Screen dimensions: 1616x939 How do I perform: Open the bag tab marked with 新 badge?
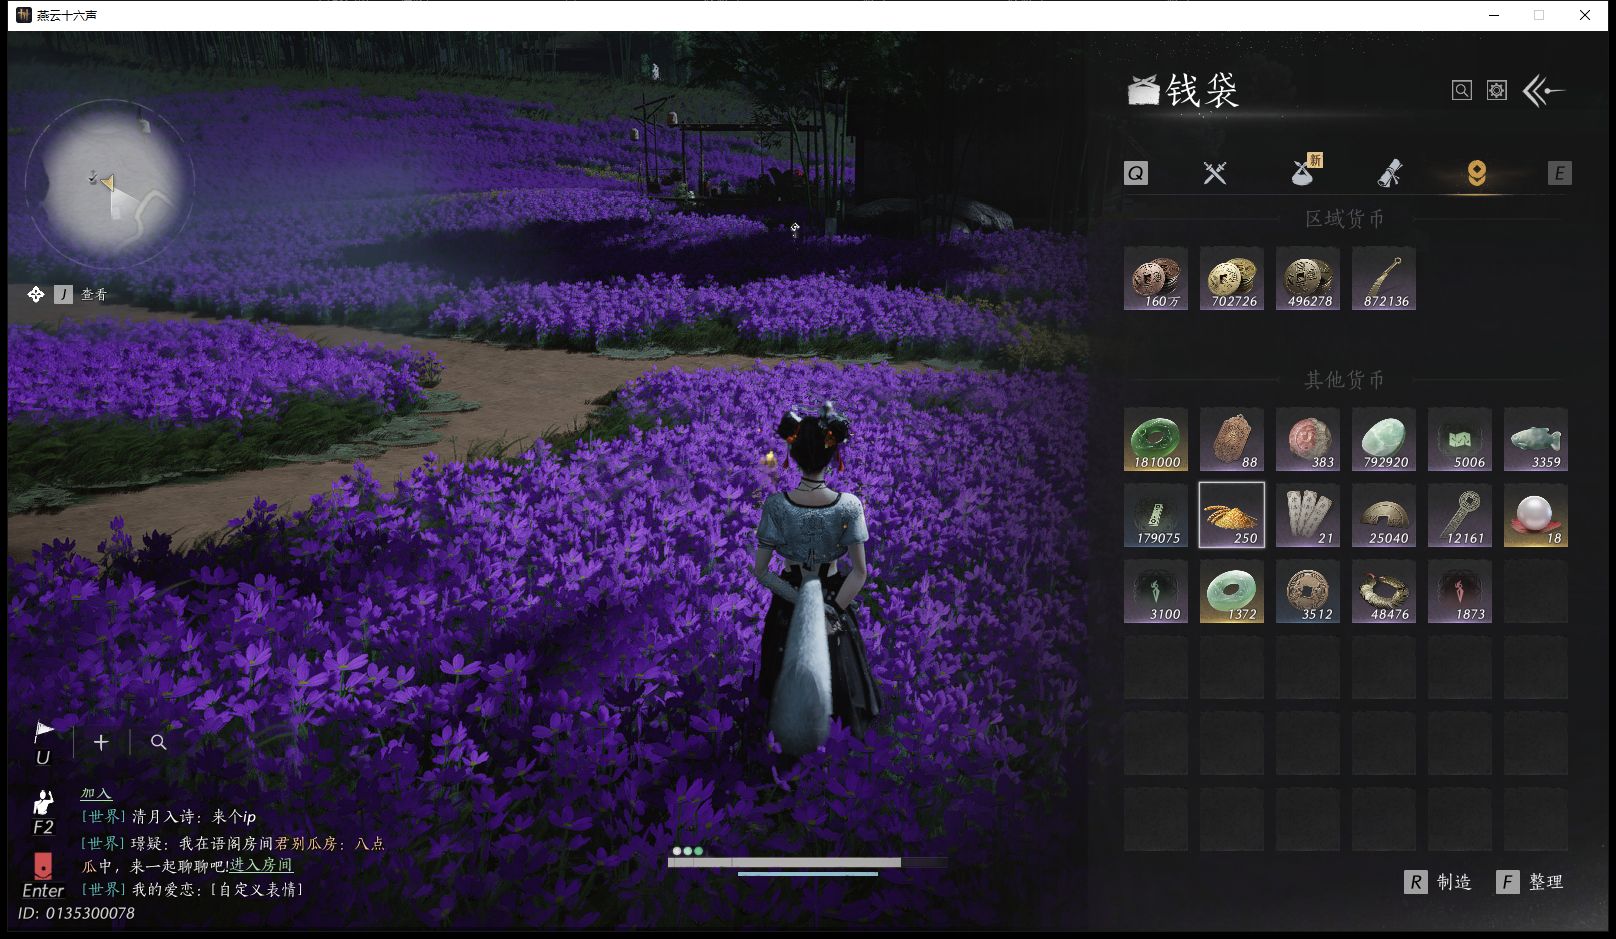pyautogui.click(x=1305, y=171)
